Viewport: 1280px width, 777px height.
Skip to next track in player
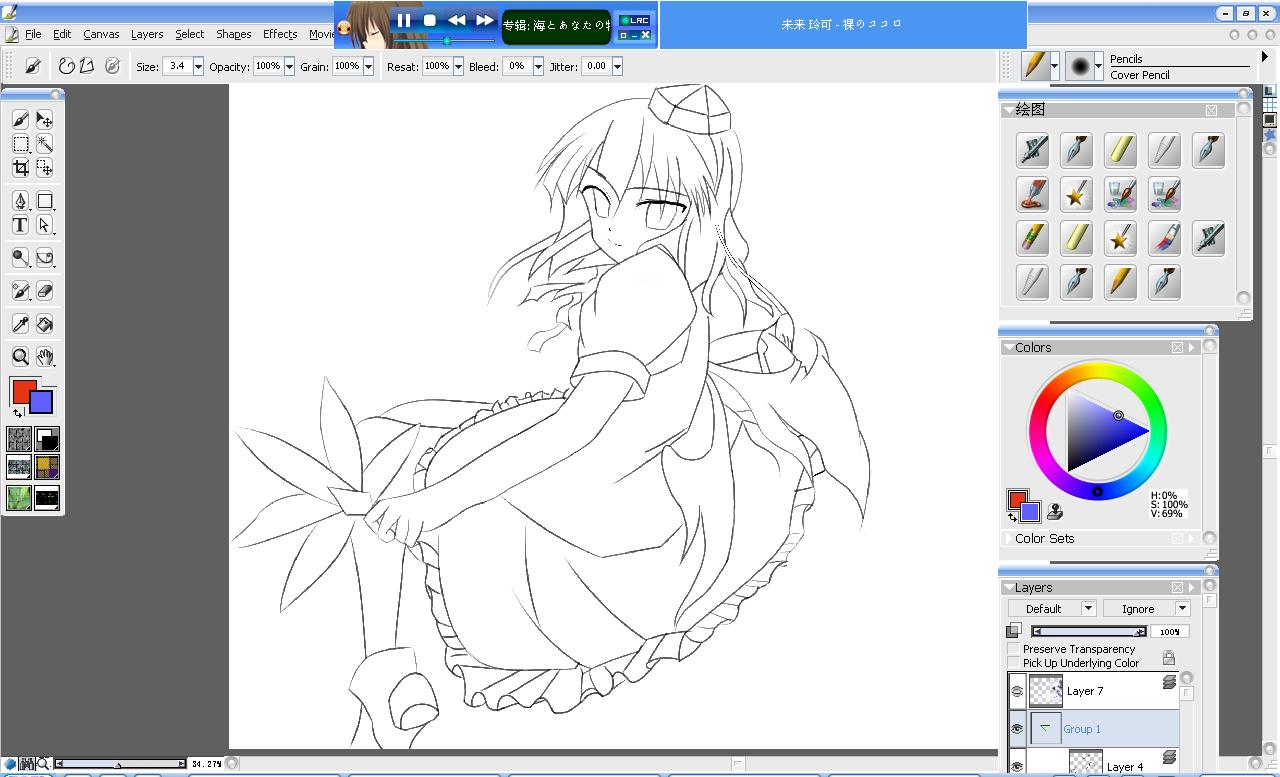(485, 20)
